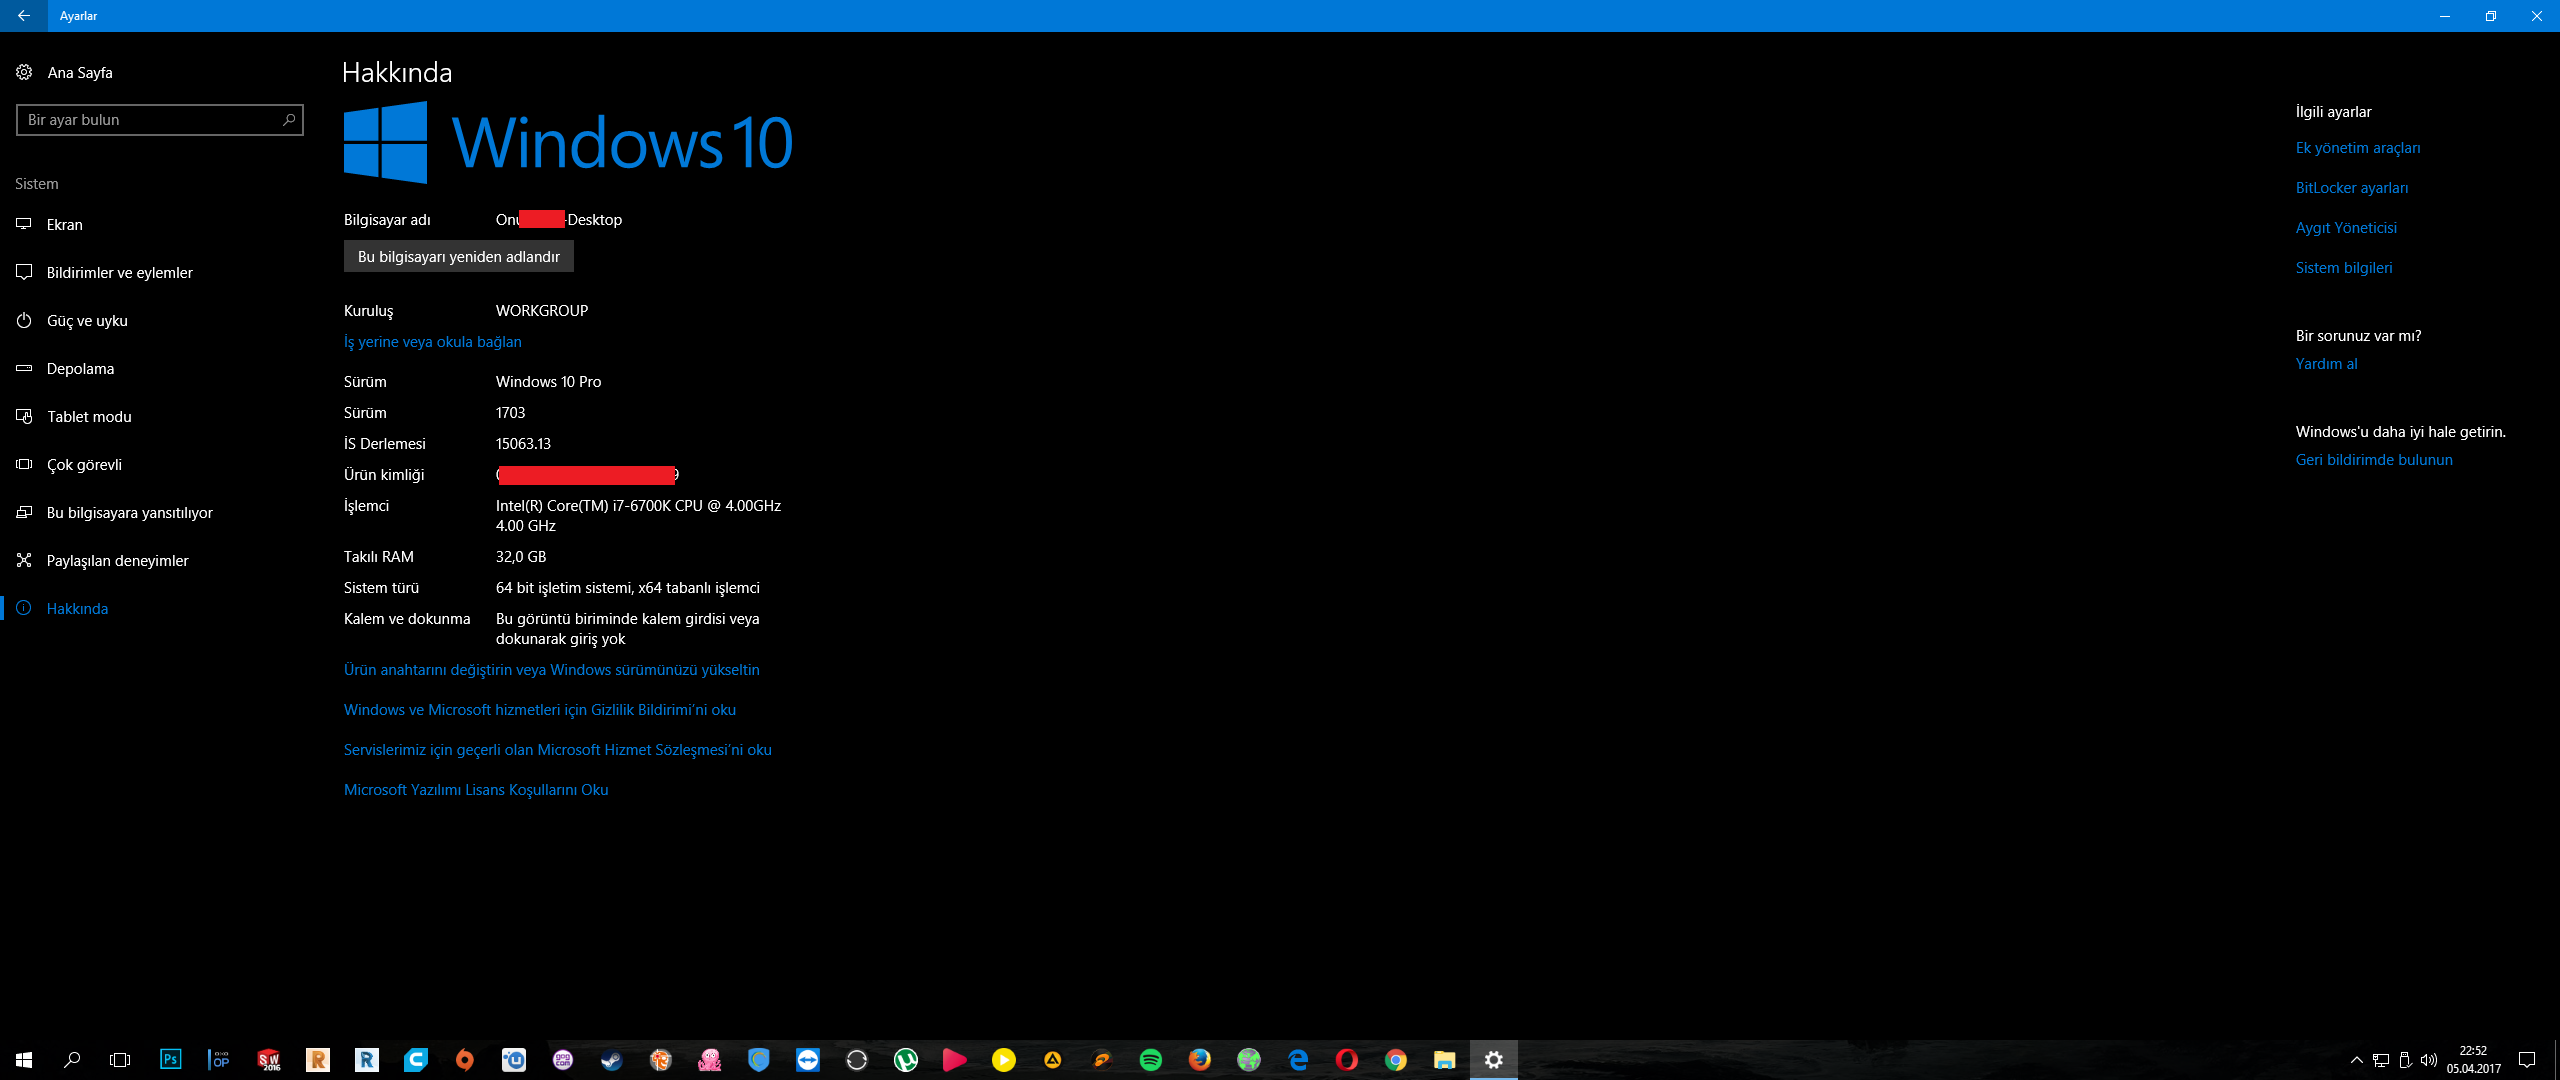Screen dimensions: 2560x1080
Task: Launch Photoshop from the taskbar
Action: 170,1060
